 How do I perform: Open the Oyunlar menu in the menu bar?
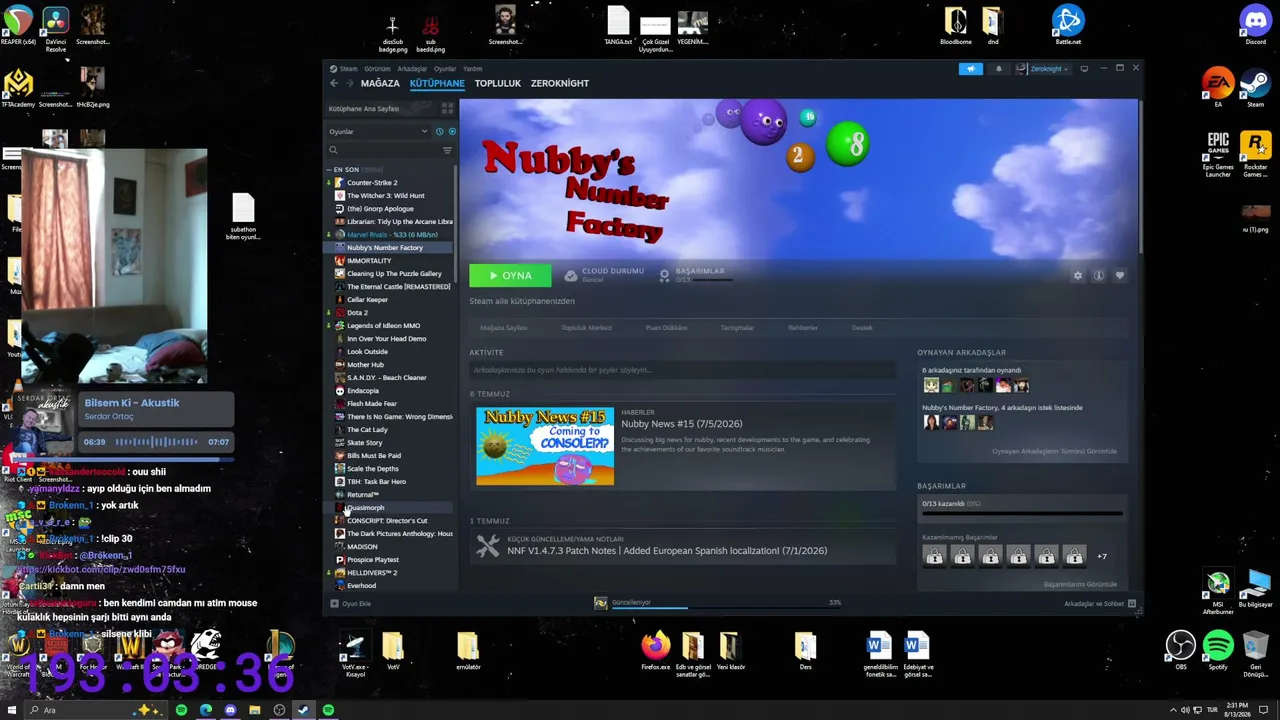pos(445,69)
